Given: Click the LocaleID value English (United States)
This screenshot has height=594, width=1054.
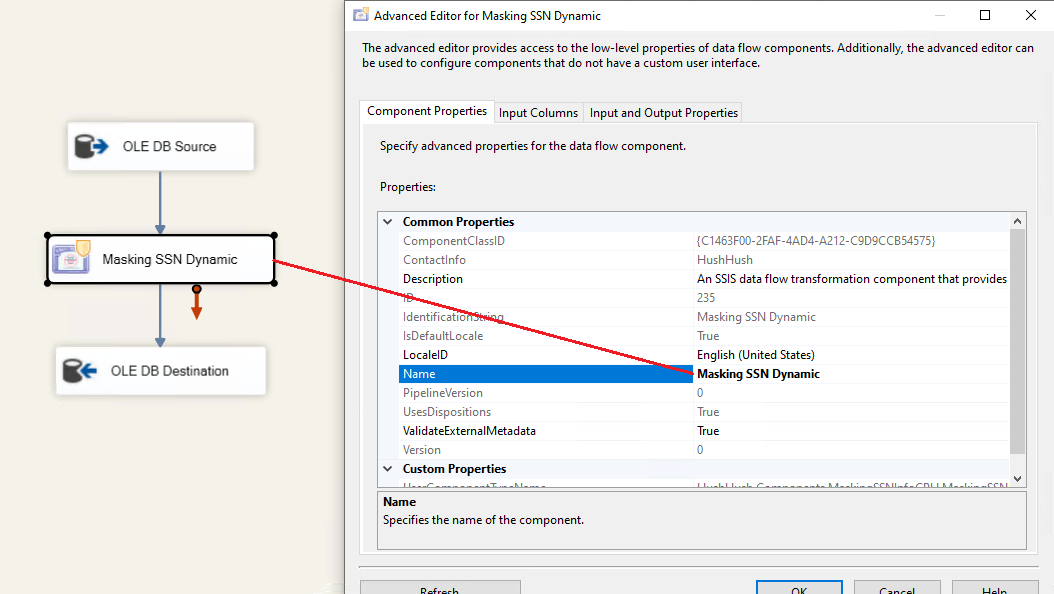Looking at the screenshot, I should [x=756, y=355].
